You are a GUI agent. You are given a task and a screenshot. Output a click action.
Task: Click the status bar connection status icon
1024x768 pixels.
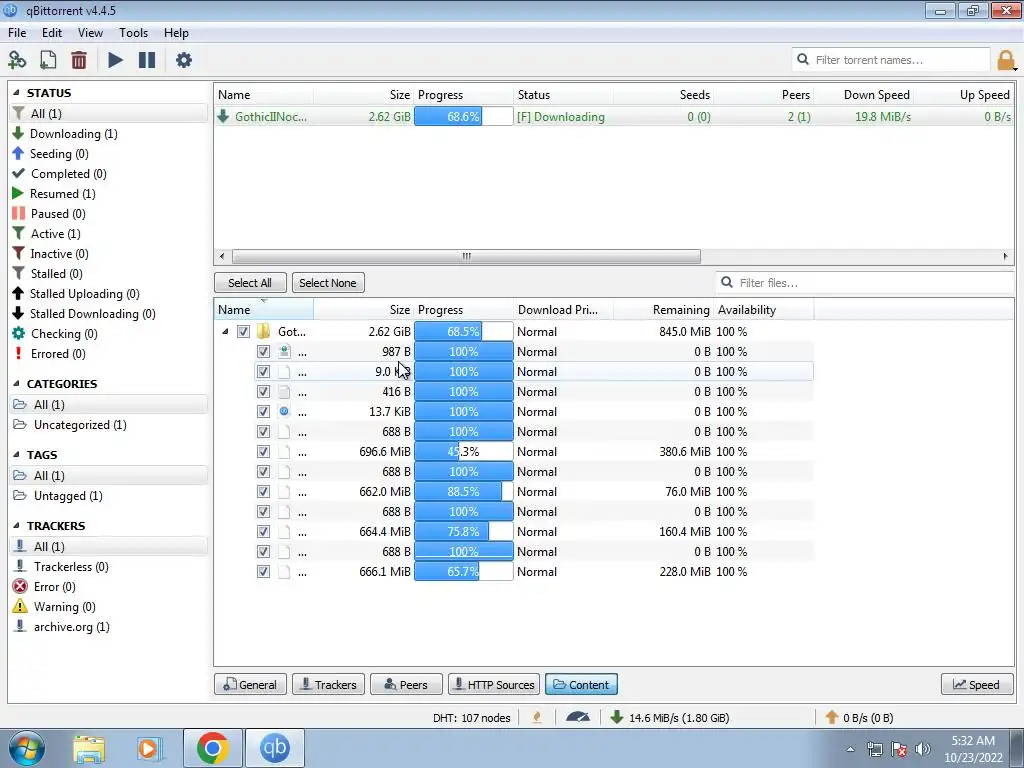537,717
